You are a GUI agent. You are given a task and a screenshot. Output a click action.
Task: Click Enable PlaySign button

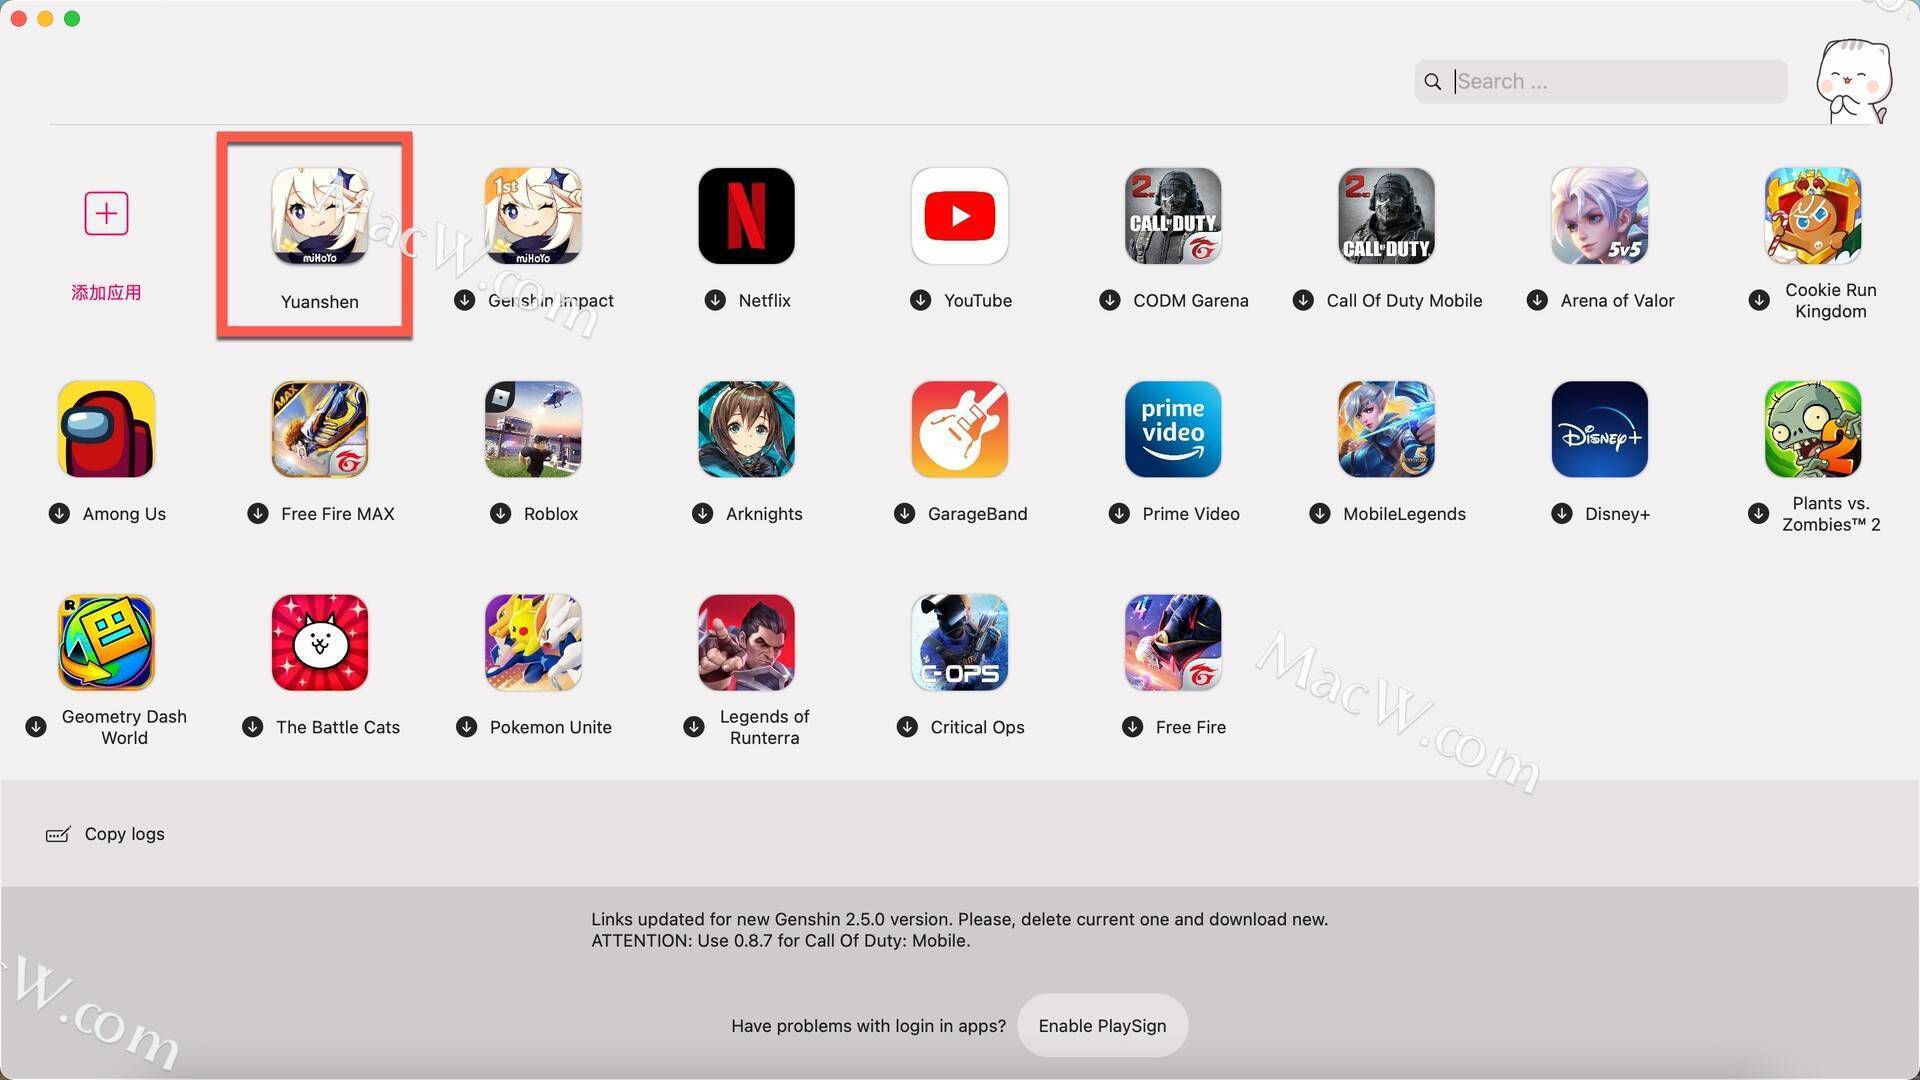[x=1102, y=1025]
